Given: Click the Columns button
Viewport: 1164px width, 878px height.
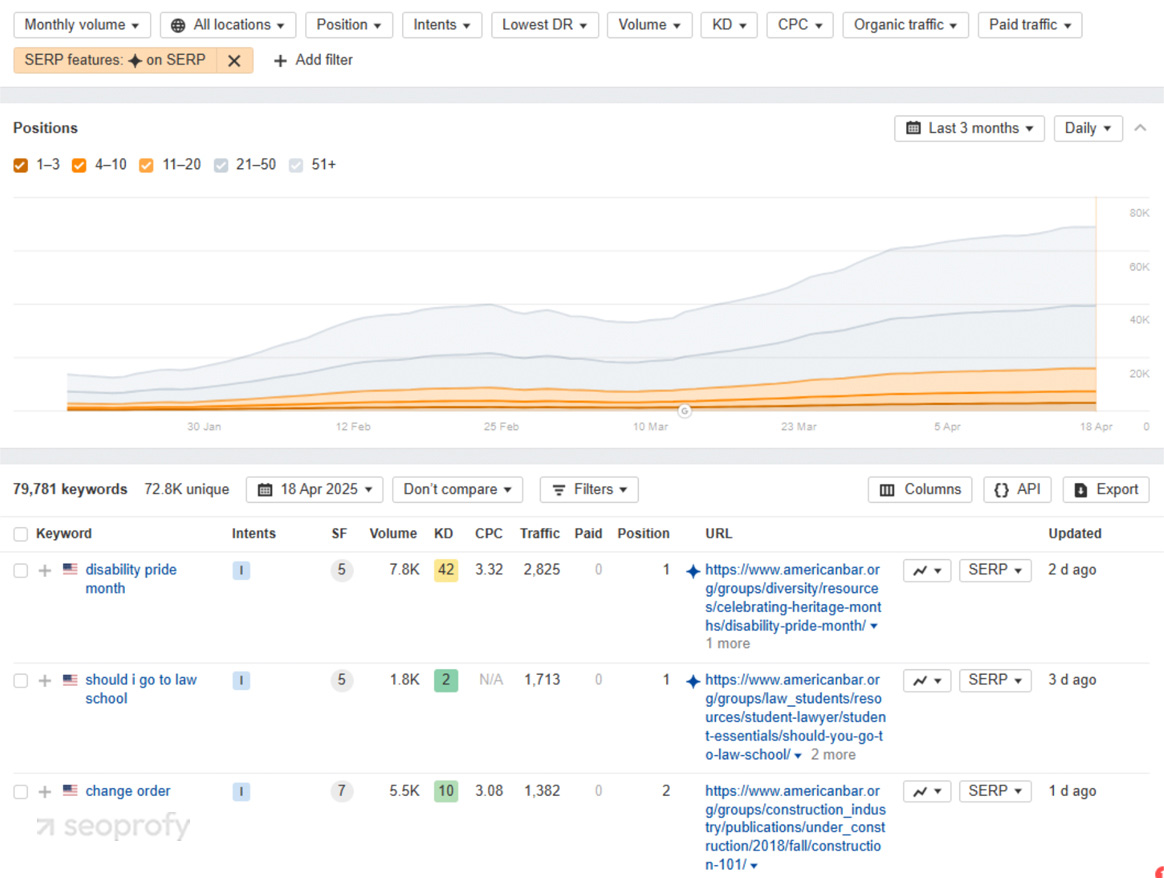Looking at the screenshot, I should pos(920,490).
